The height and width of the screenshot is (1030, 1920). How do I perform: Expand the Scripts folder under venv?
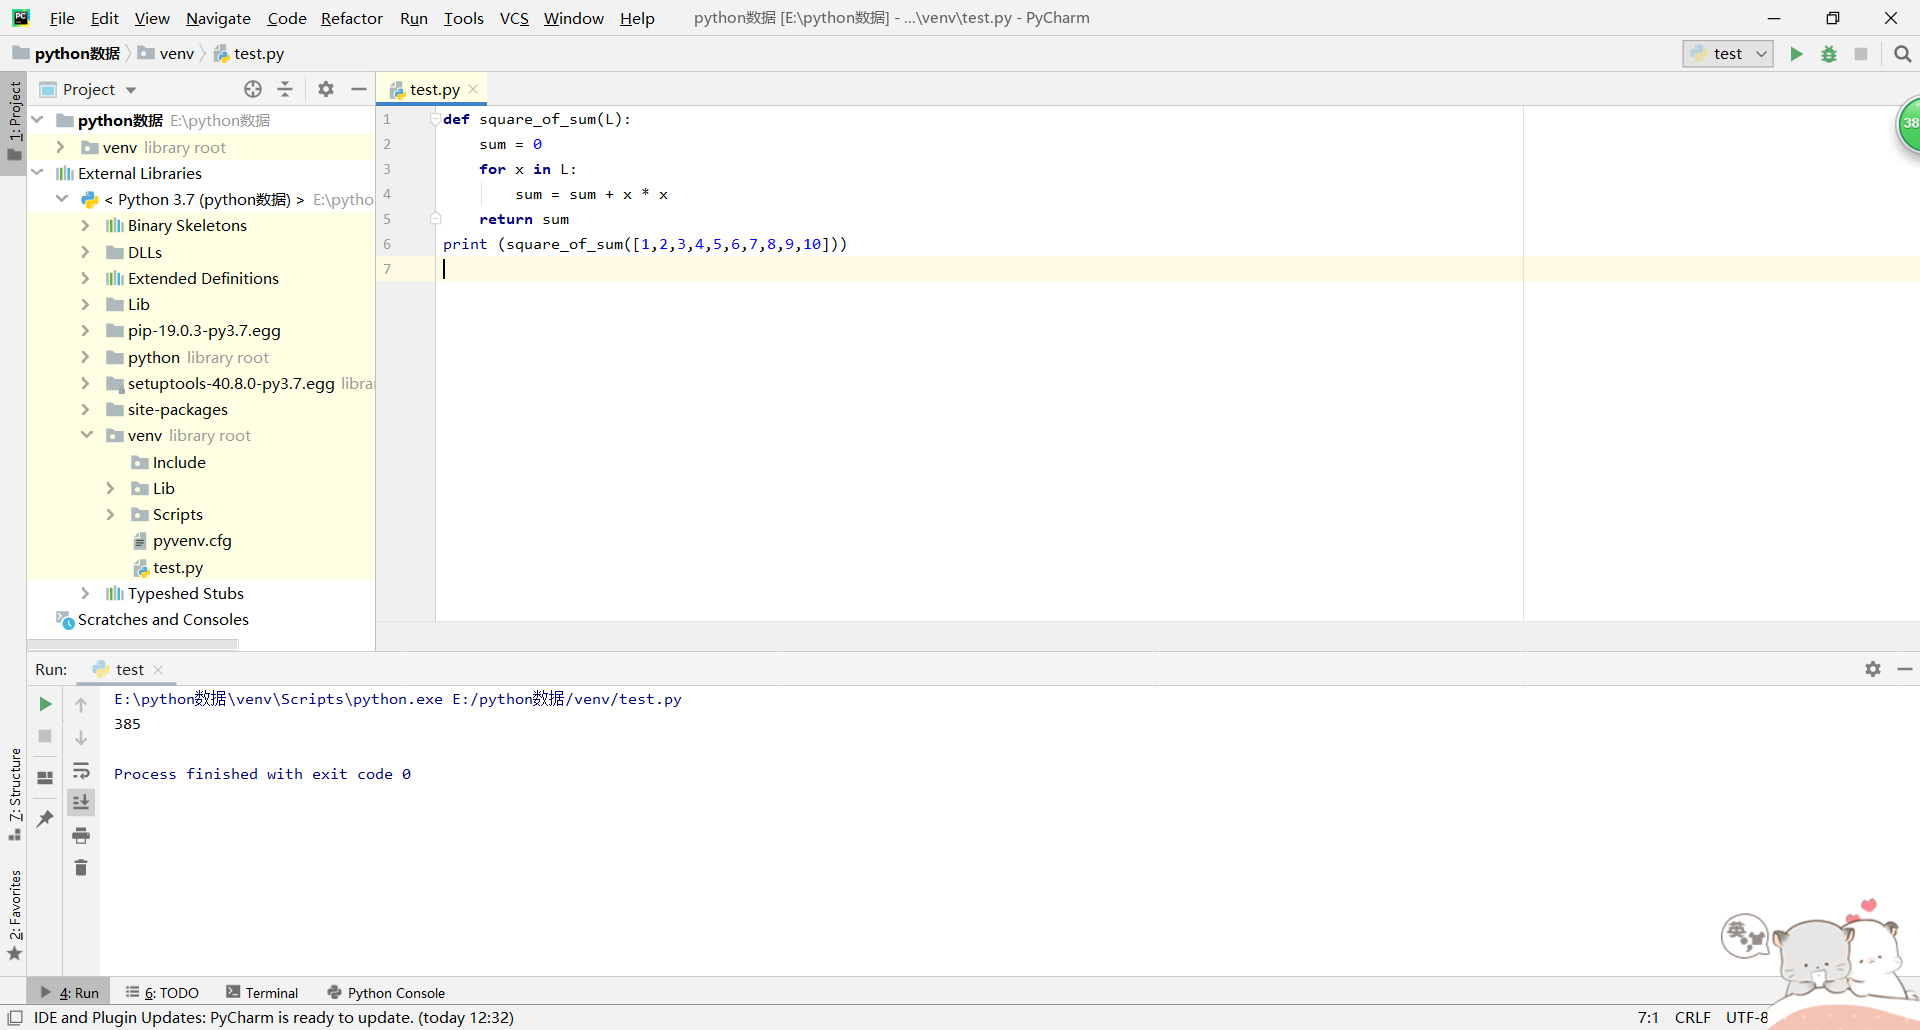pyautogui.click(x=111, y=514)
